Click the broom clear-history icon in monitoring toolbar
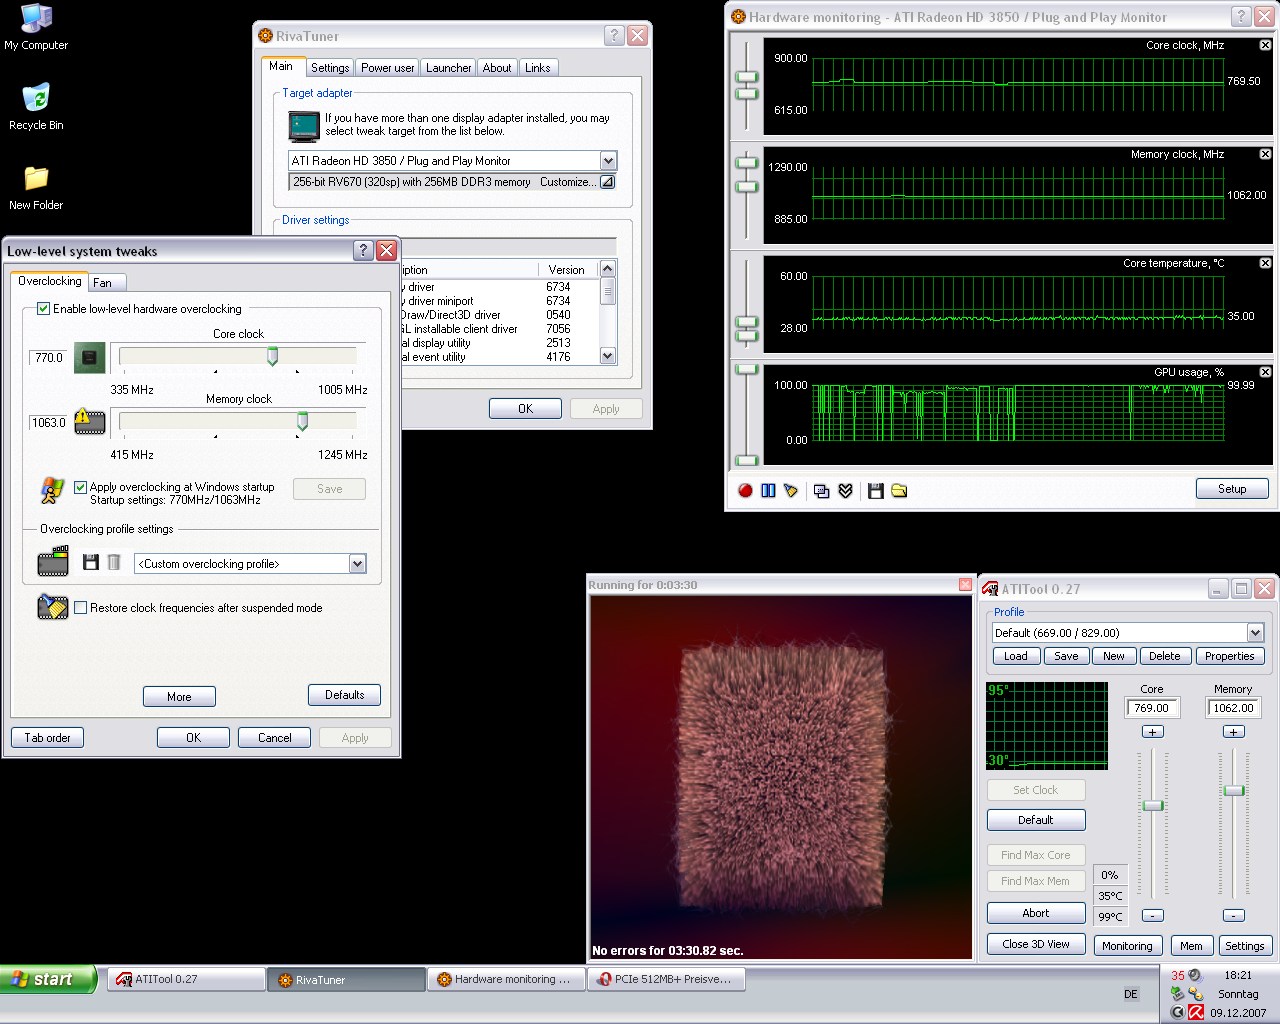Viewport: 1280px width, 1024px height. click(791, 491)
